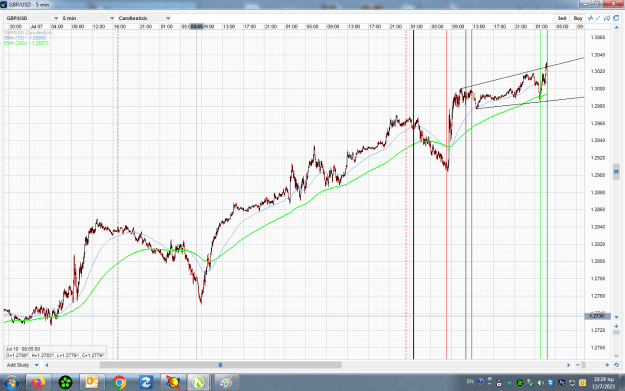
Task: Click the reset chart view icon
Action: 616,365
